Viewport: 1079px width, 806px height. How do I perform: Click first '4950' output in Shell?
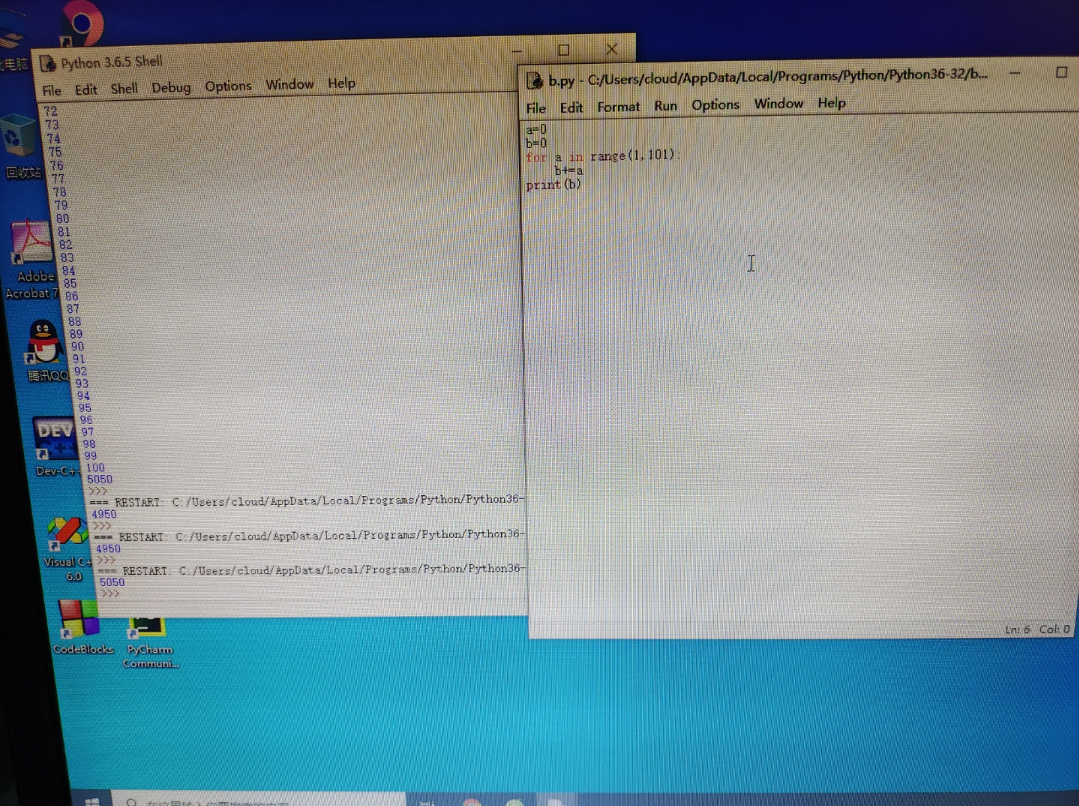click(104, 514)
